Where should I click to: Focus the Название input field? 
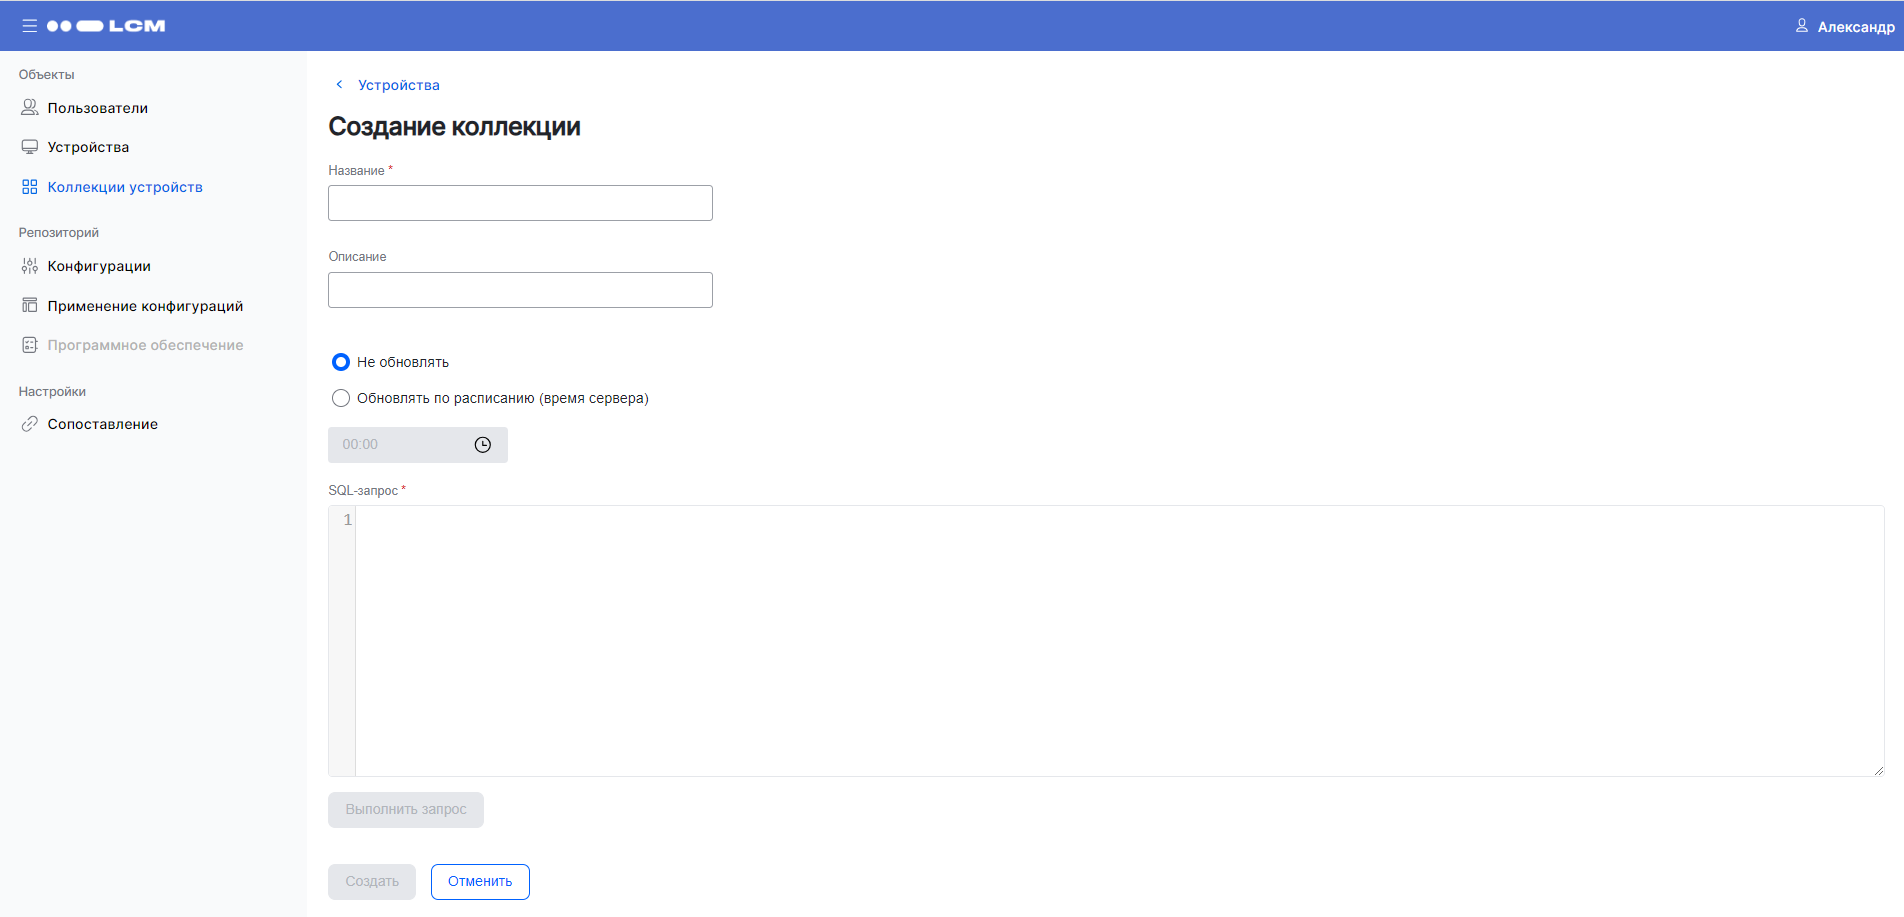pos(520,203)
